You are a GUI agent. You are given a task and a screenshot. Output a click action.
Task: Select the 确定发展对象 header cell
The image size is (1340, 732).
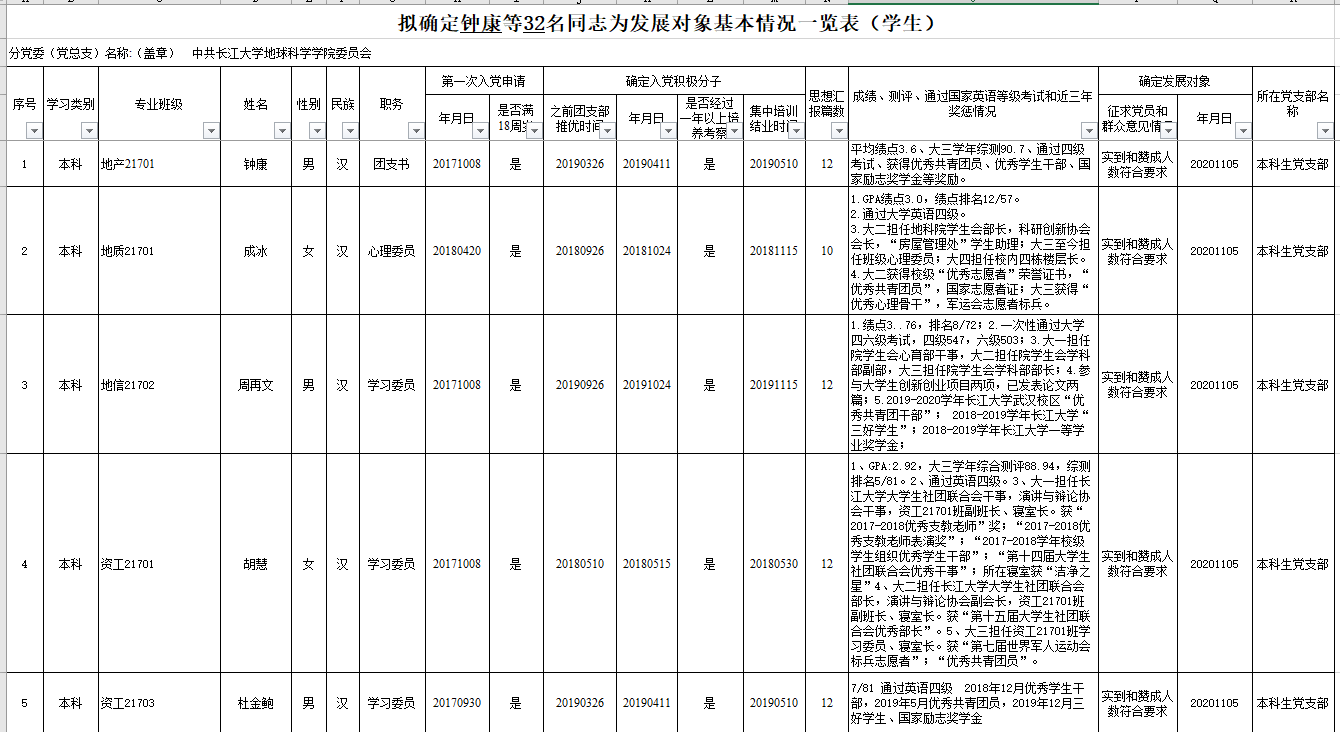coord(1175,81)
